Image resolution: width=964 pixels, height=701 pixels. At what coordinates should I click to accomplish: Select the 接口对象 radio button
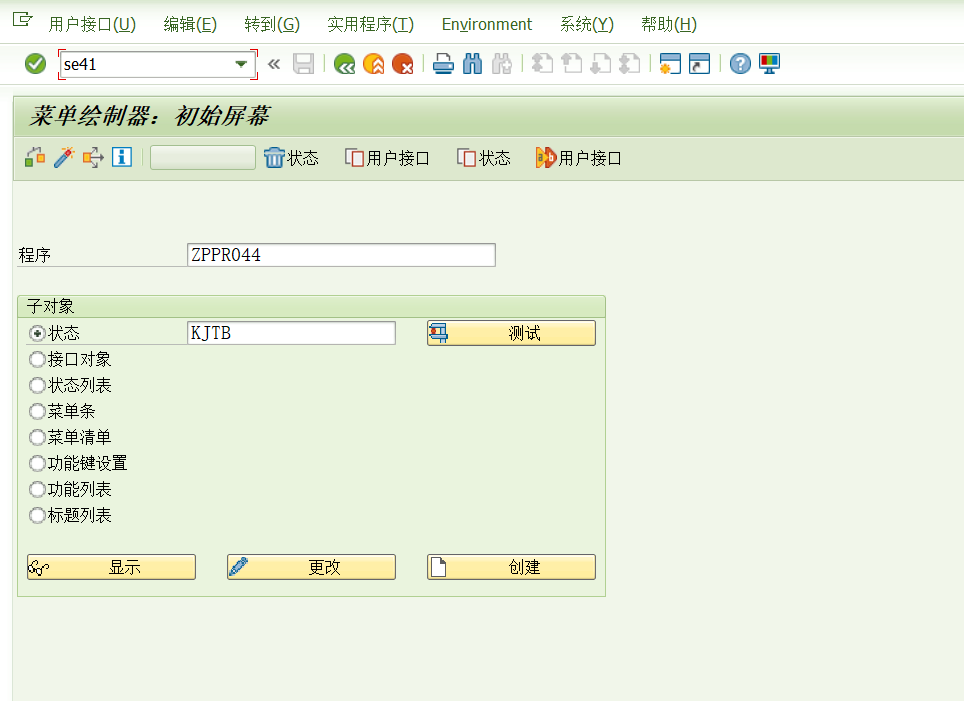tap(36, 359)
